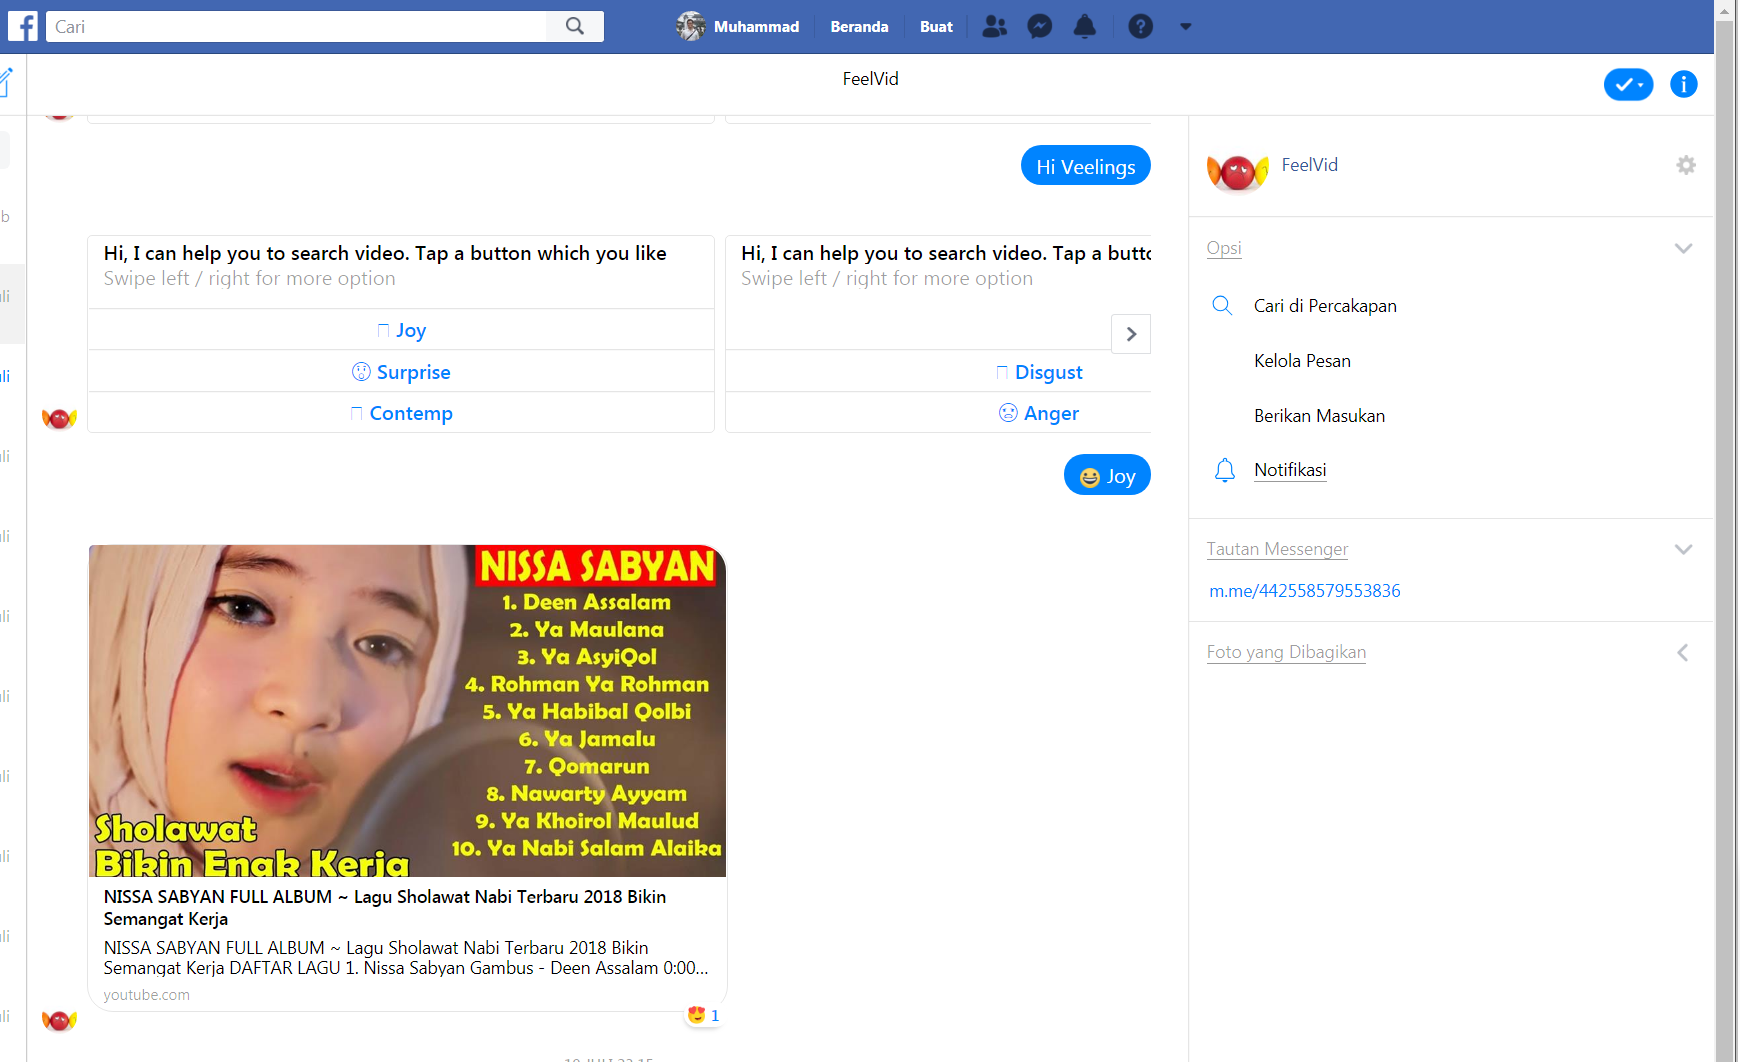Screen dimensions: 1740x1062
Task: Tap the Disgust option button
Action: pyautogui.click(x=1039, y=372)
